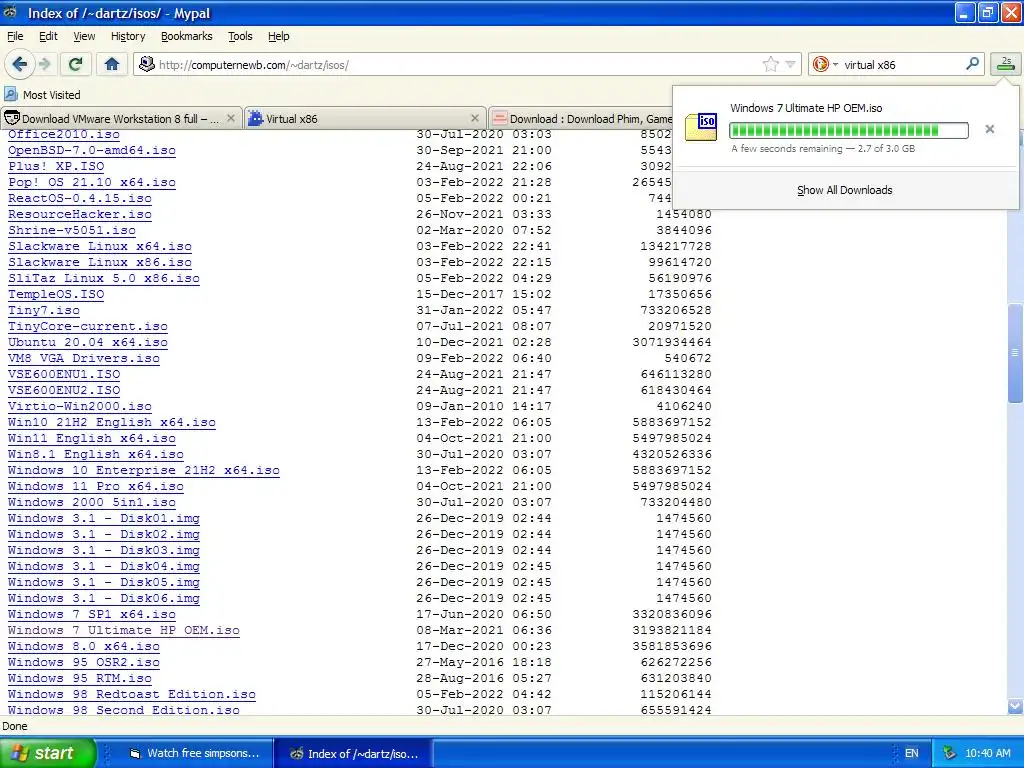Download Tiny7.iso
This screenshot has width=1024, height=768.
[44, 310]
